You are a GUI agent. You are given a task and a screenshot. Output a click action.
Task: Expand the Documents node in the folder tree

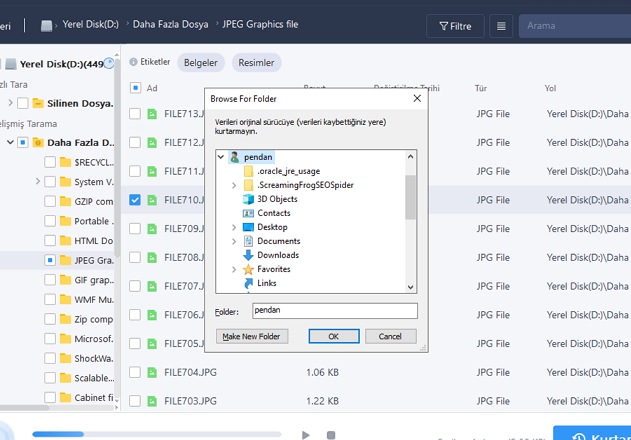click(x=234, y=242)
